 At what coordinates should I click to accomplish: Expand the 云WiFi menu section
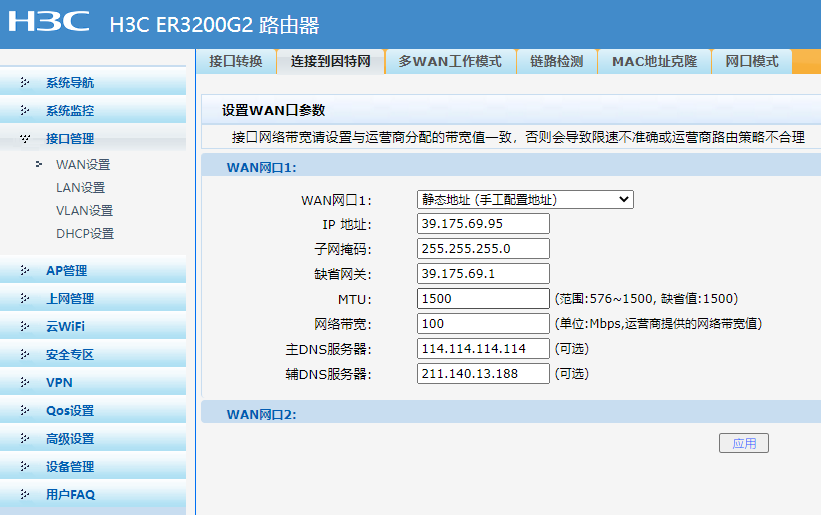coord(93,326)
